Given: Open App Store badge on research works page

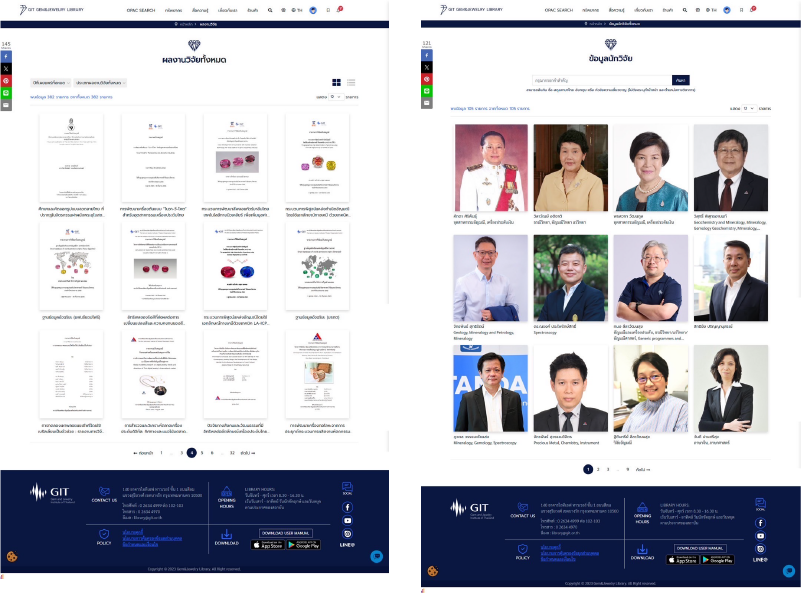Looking at the screenshot, I should pos(268,545).
